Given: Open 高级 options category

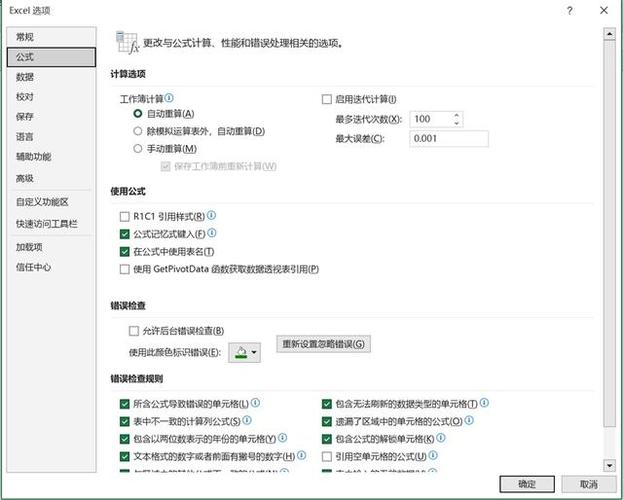Looking at the screenshot, I should click(x=51, y=178).
